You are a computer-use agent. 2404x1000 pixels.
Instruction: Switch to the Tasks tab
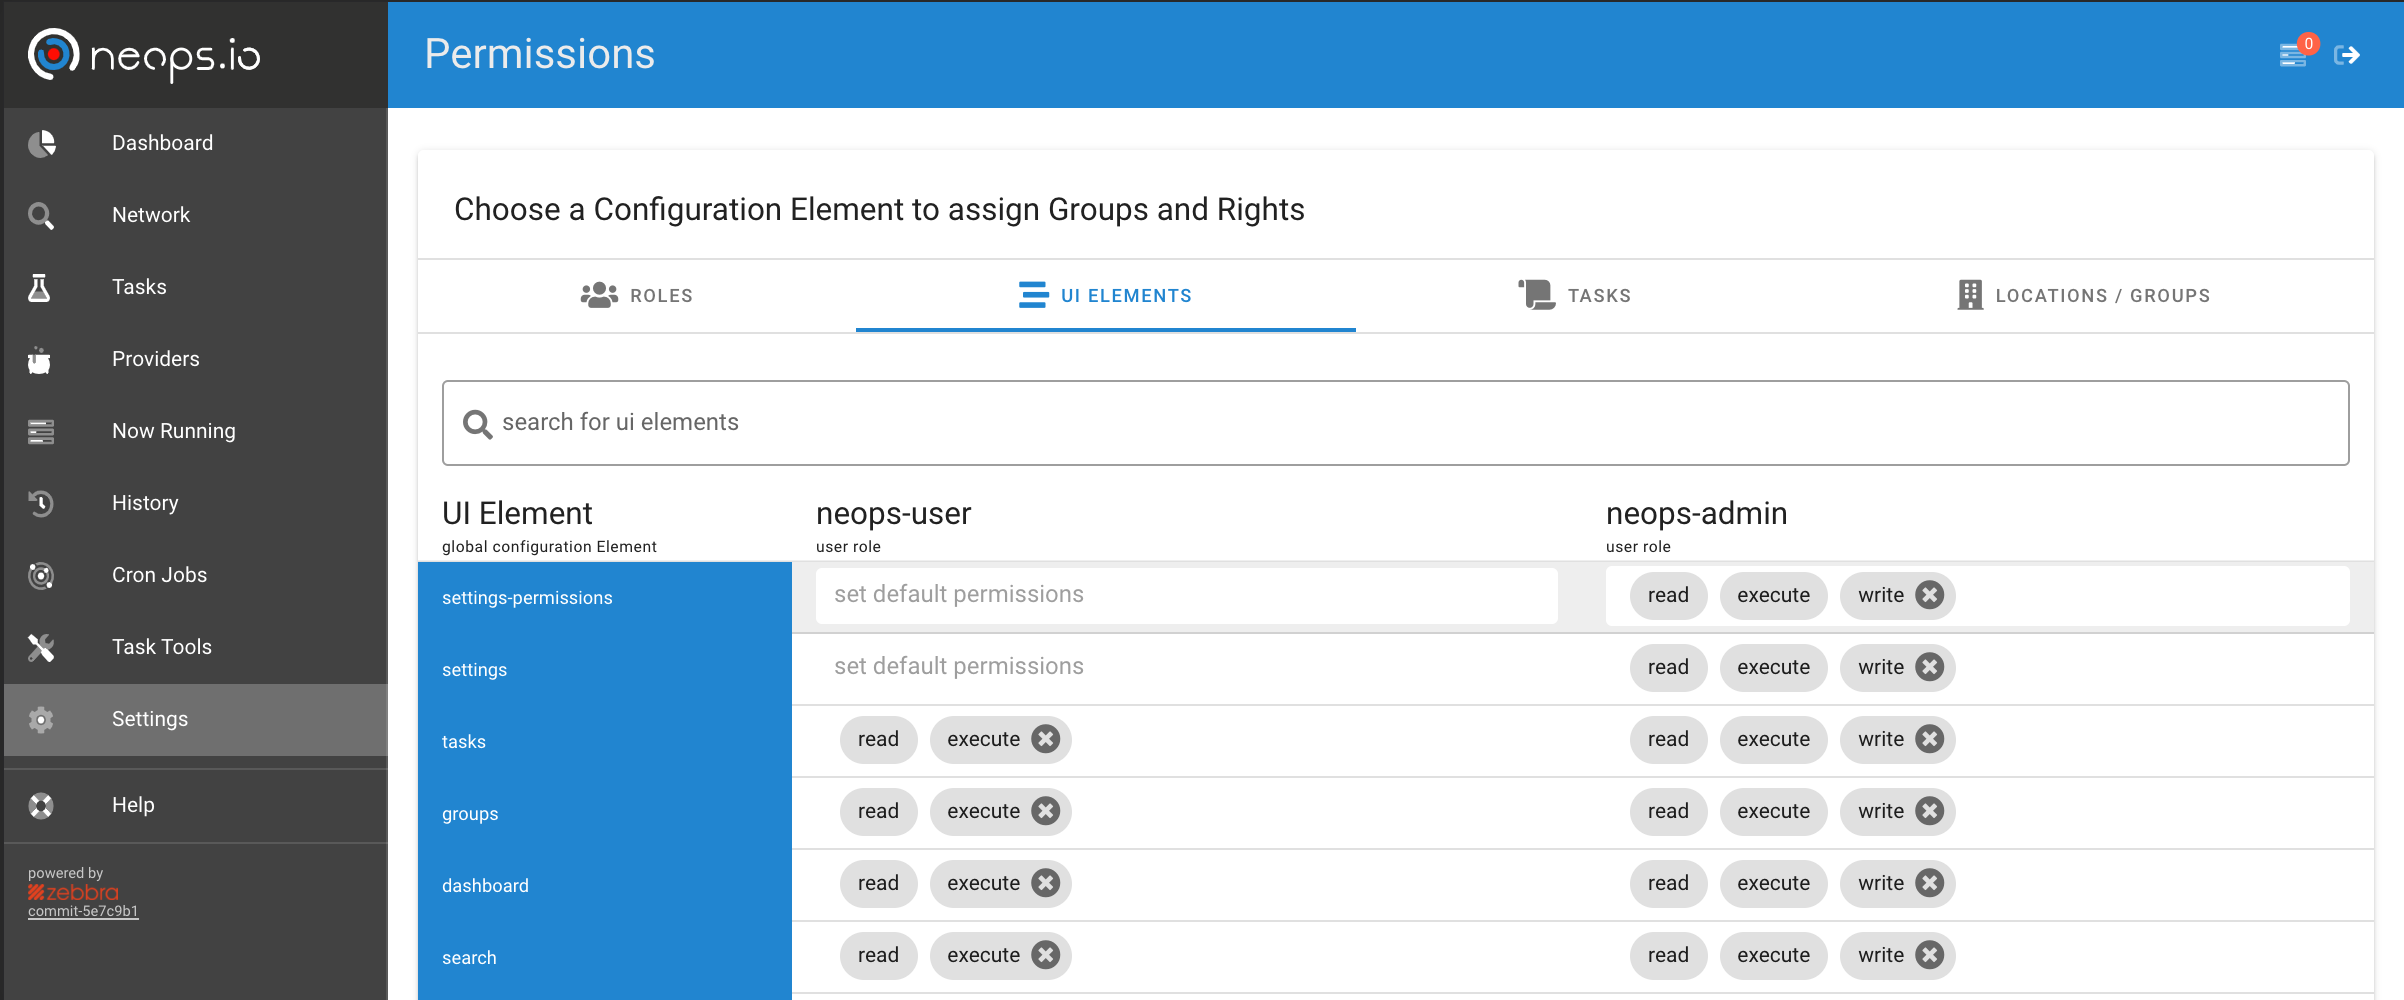[x=1575, y=296]
